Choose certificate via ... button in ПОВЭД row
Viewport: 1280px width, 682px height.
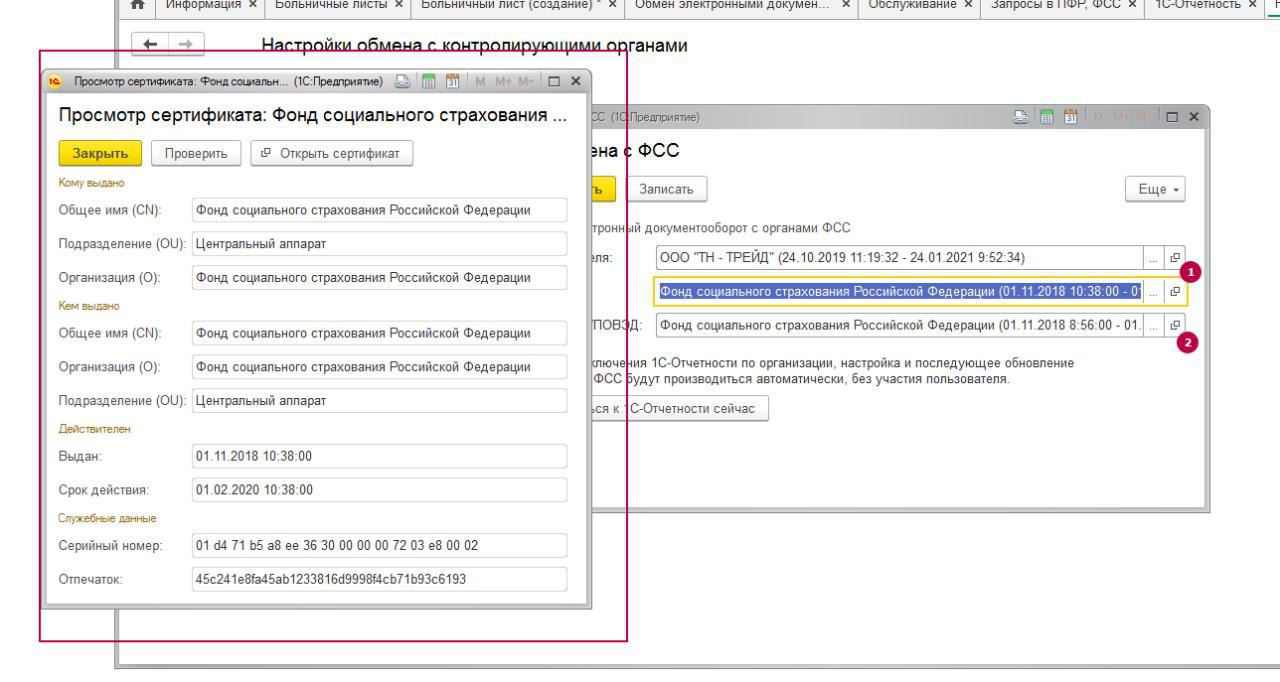[1155, 325]
